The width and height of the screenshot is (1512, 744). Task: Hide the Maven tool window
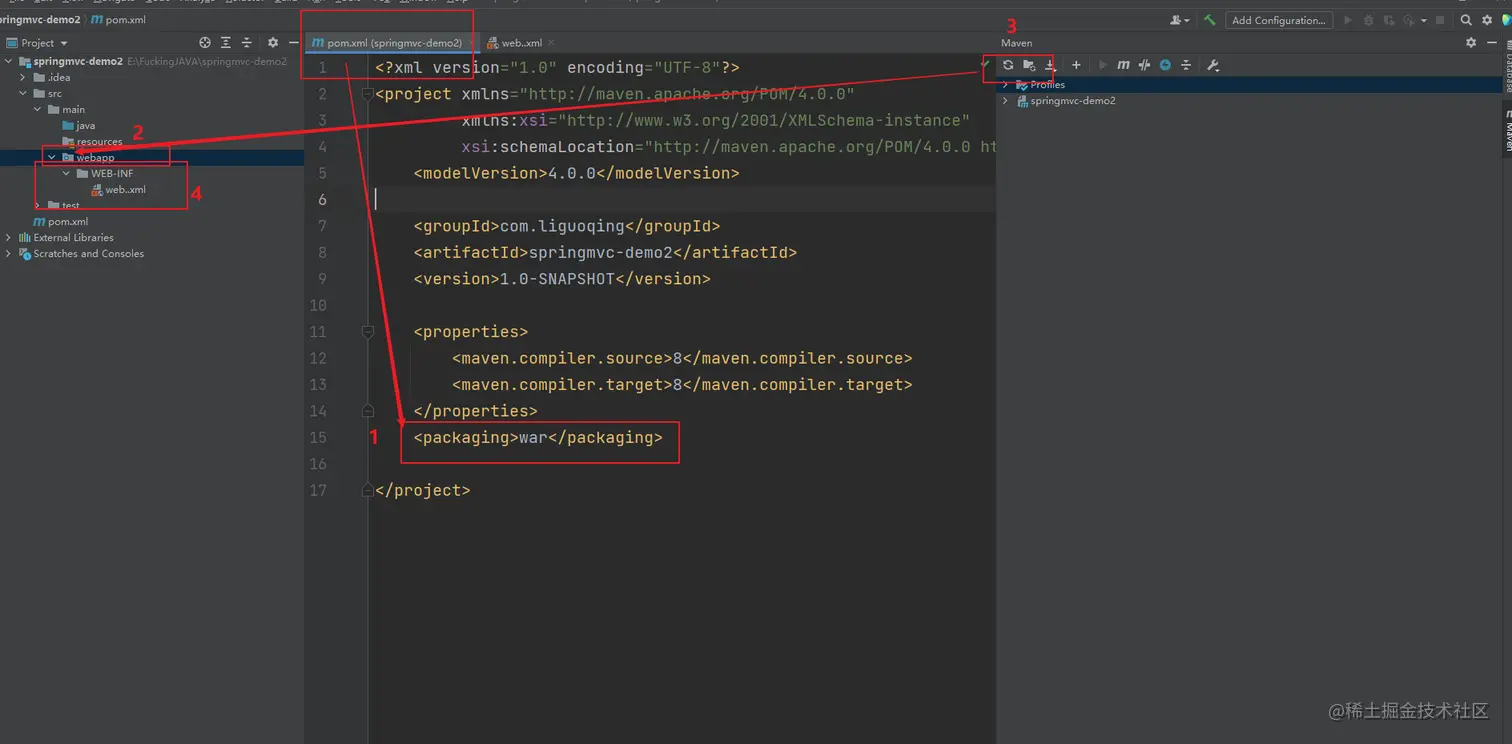click(1491, 43)
